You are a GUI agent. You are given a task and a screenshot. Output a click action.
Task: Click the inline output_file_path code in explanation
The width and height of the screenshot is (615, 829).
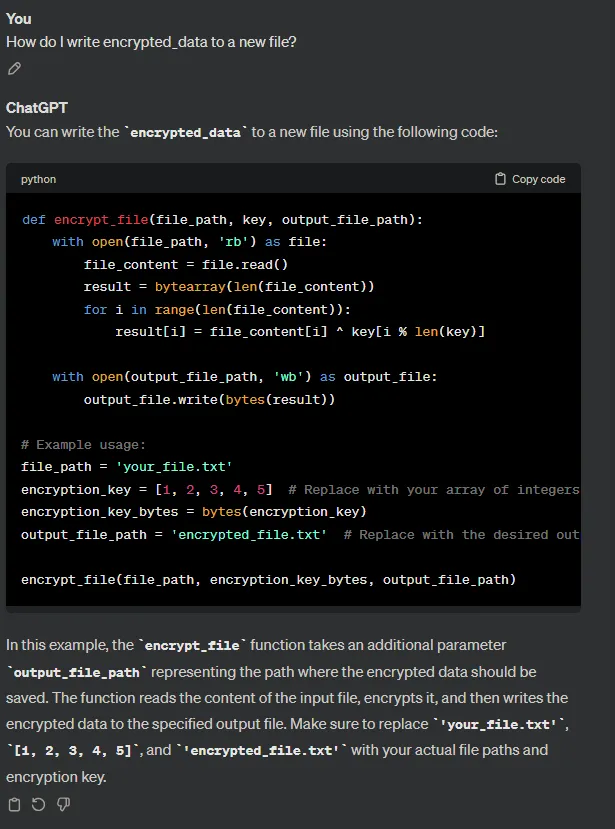pyautogui.click(x=76, y=673)
